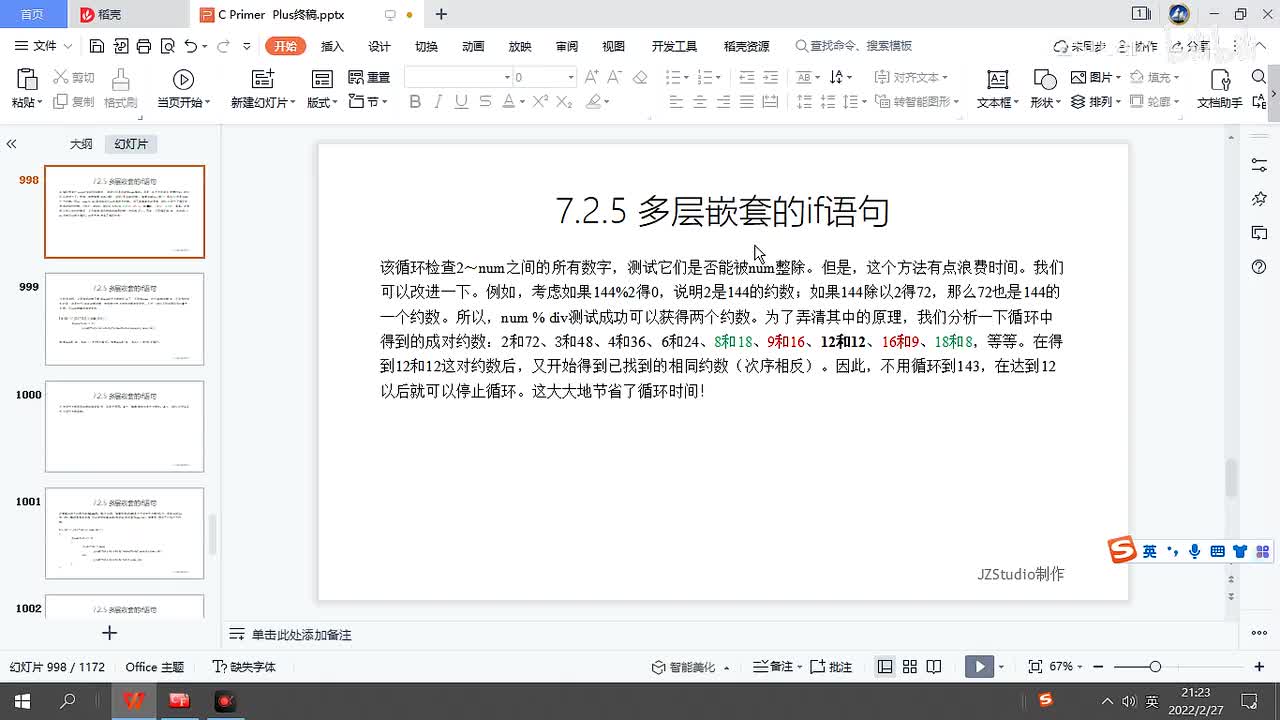
Task: Open the Insert (插入) ribbon tab
Action: 332,46
